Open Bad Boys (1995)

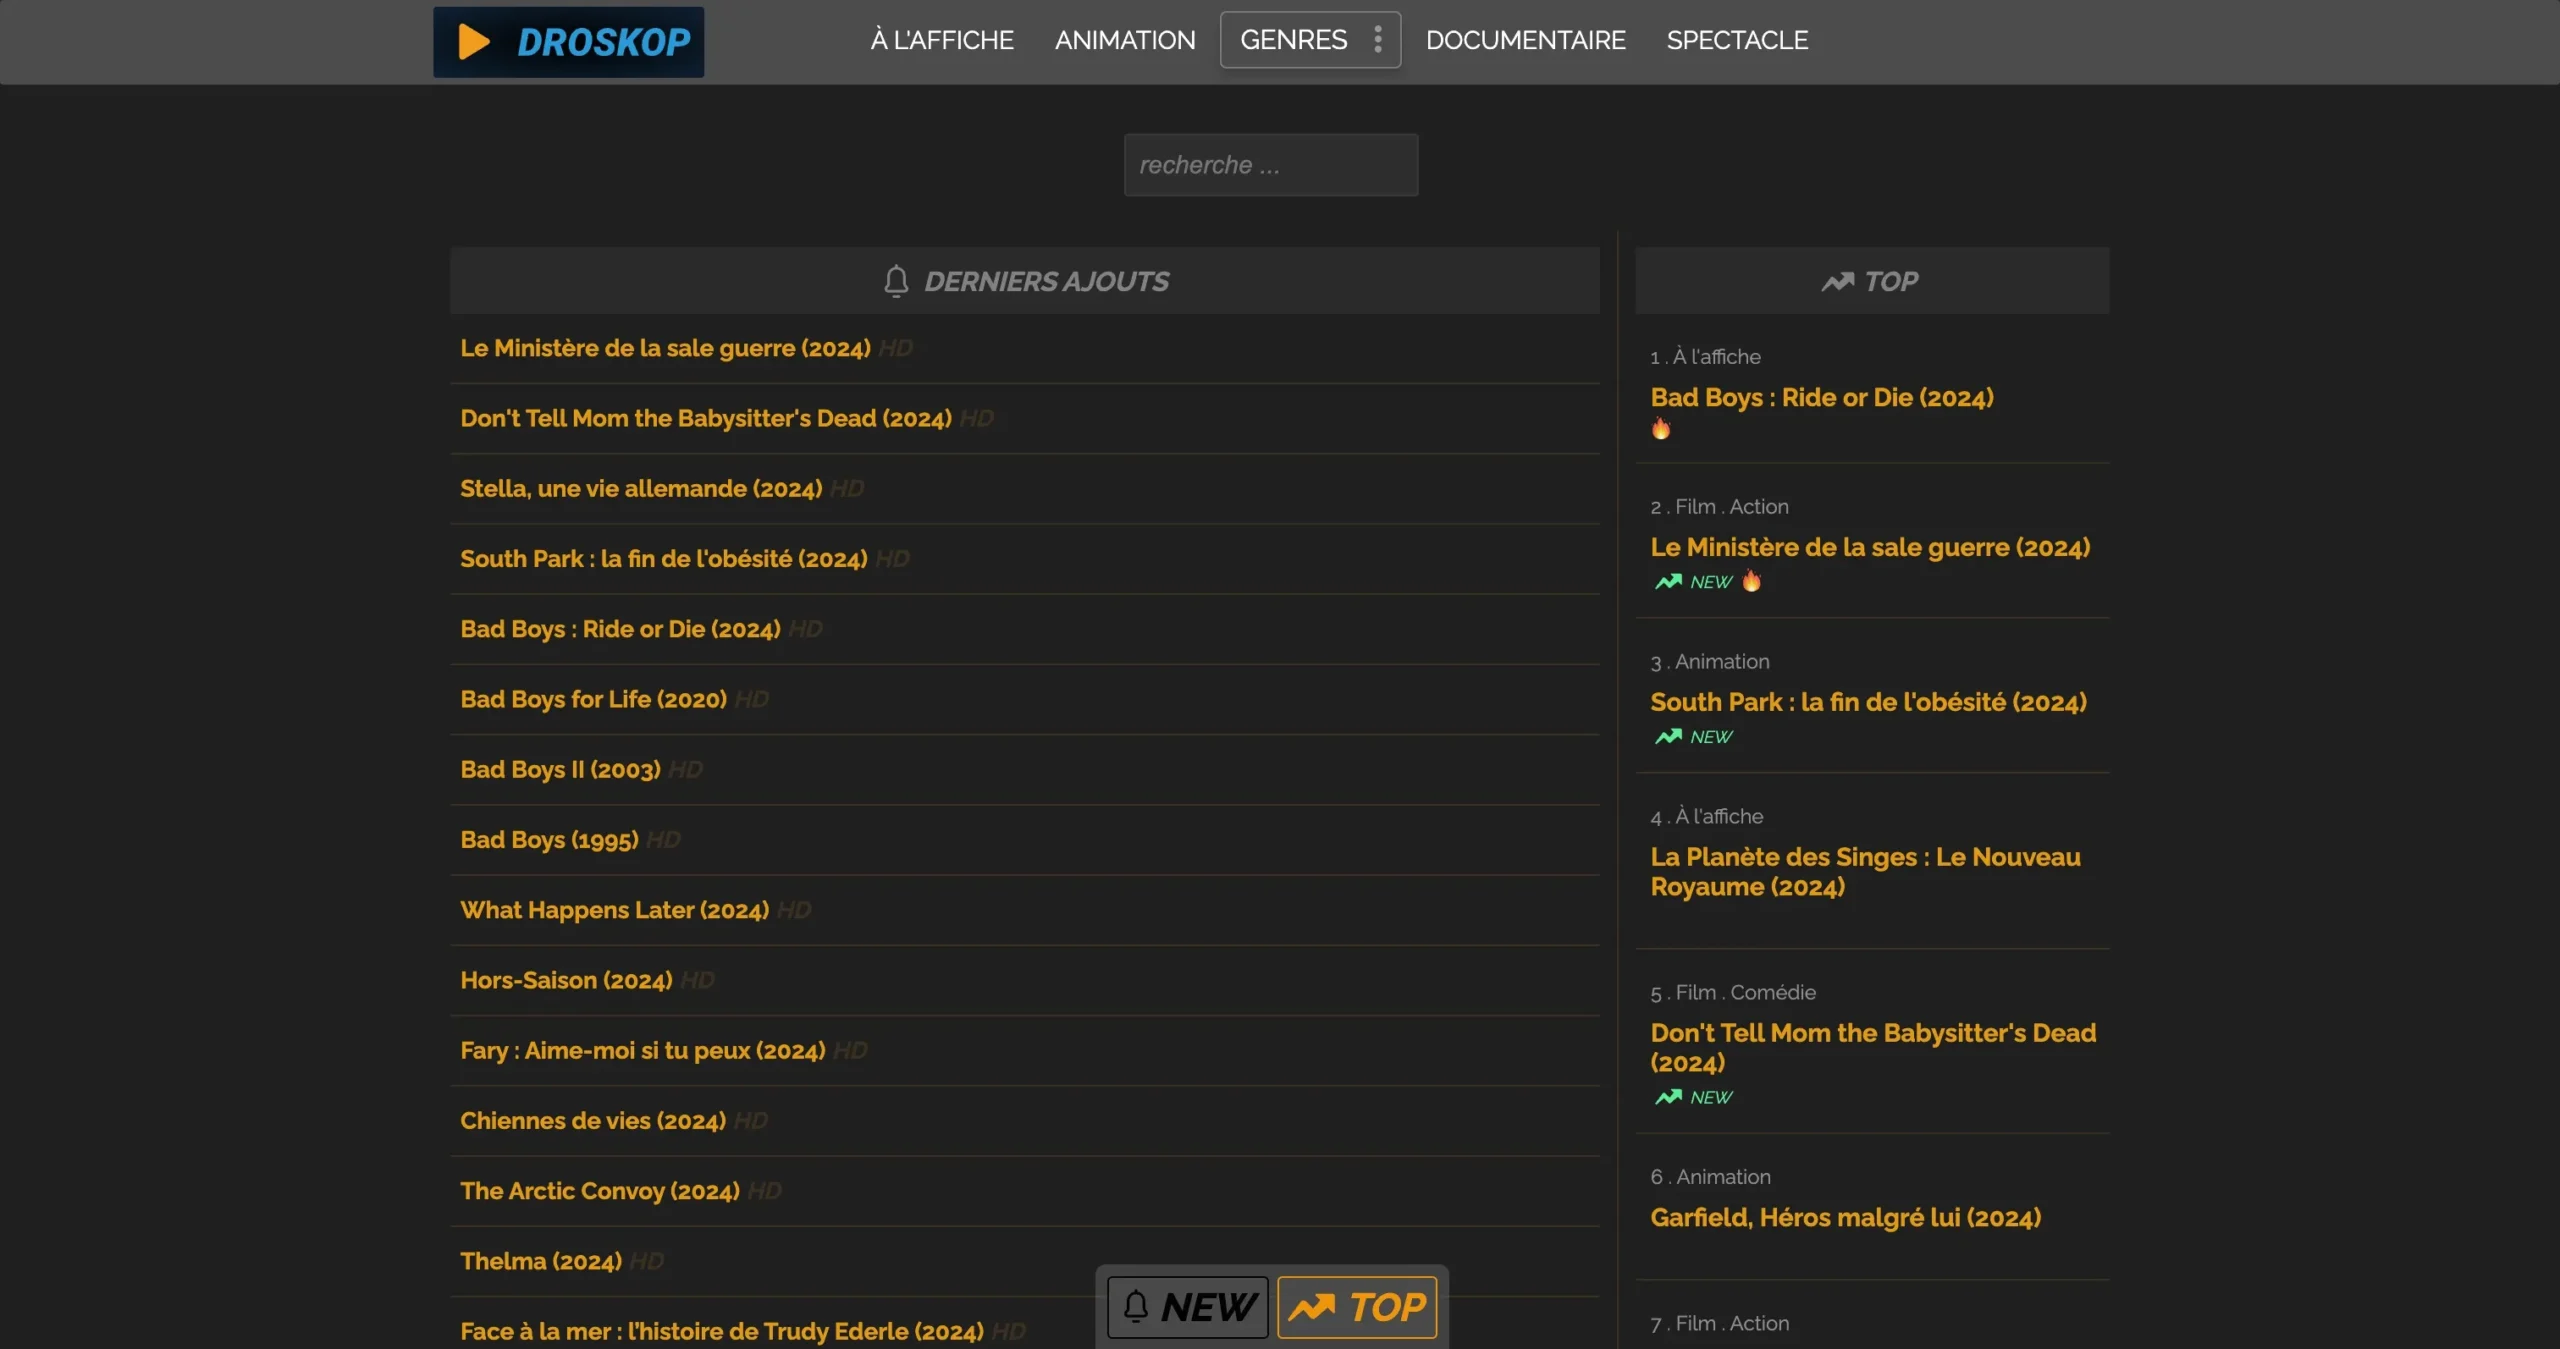click(x=549, y=839)
